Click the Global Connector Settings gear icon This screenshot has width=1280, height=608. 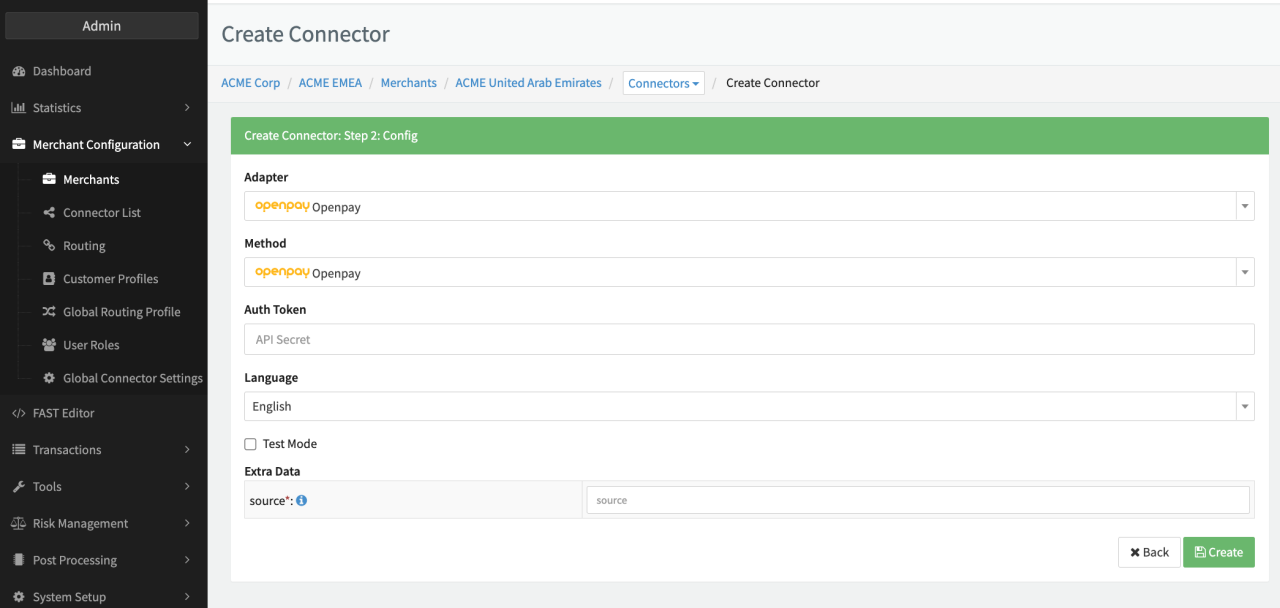click(49, 378)
